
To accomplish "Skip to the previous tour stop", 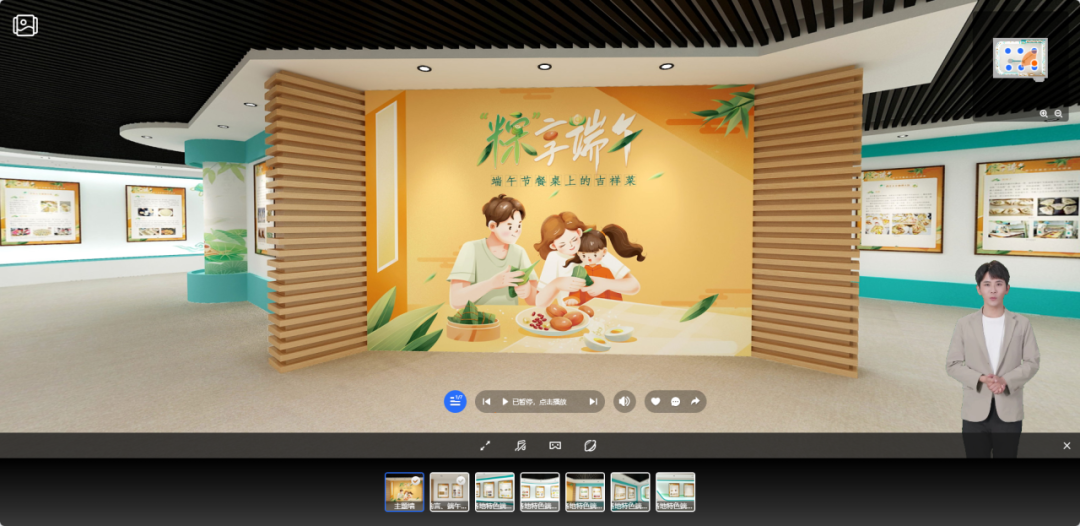I will pyautogui.click(x=486, y=402).
